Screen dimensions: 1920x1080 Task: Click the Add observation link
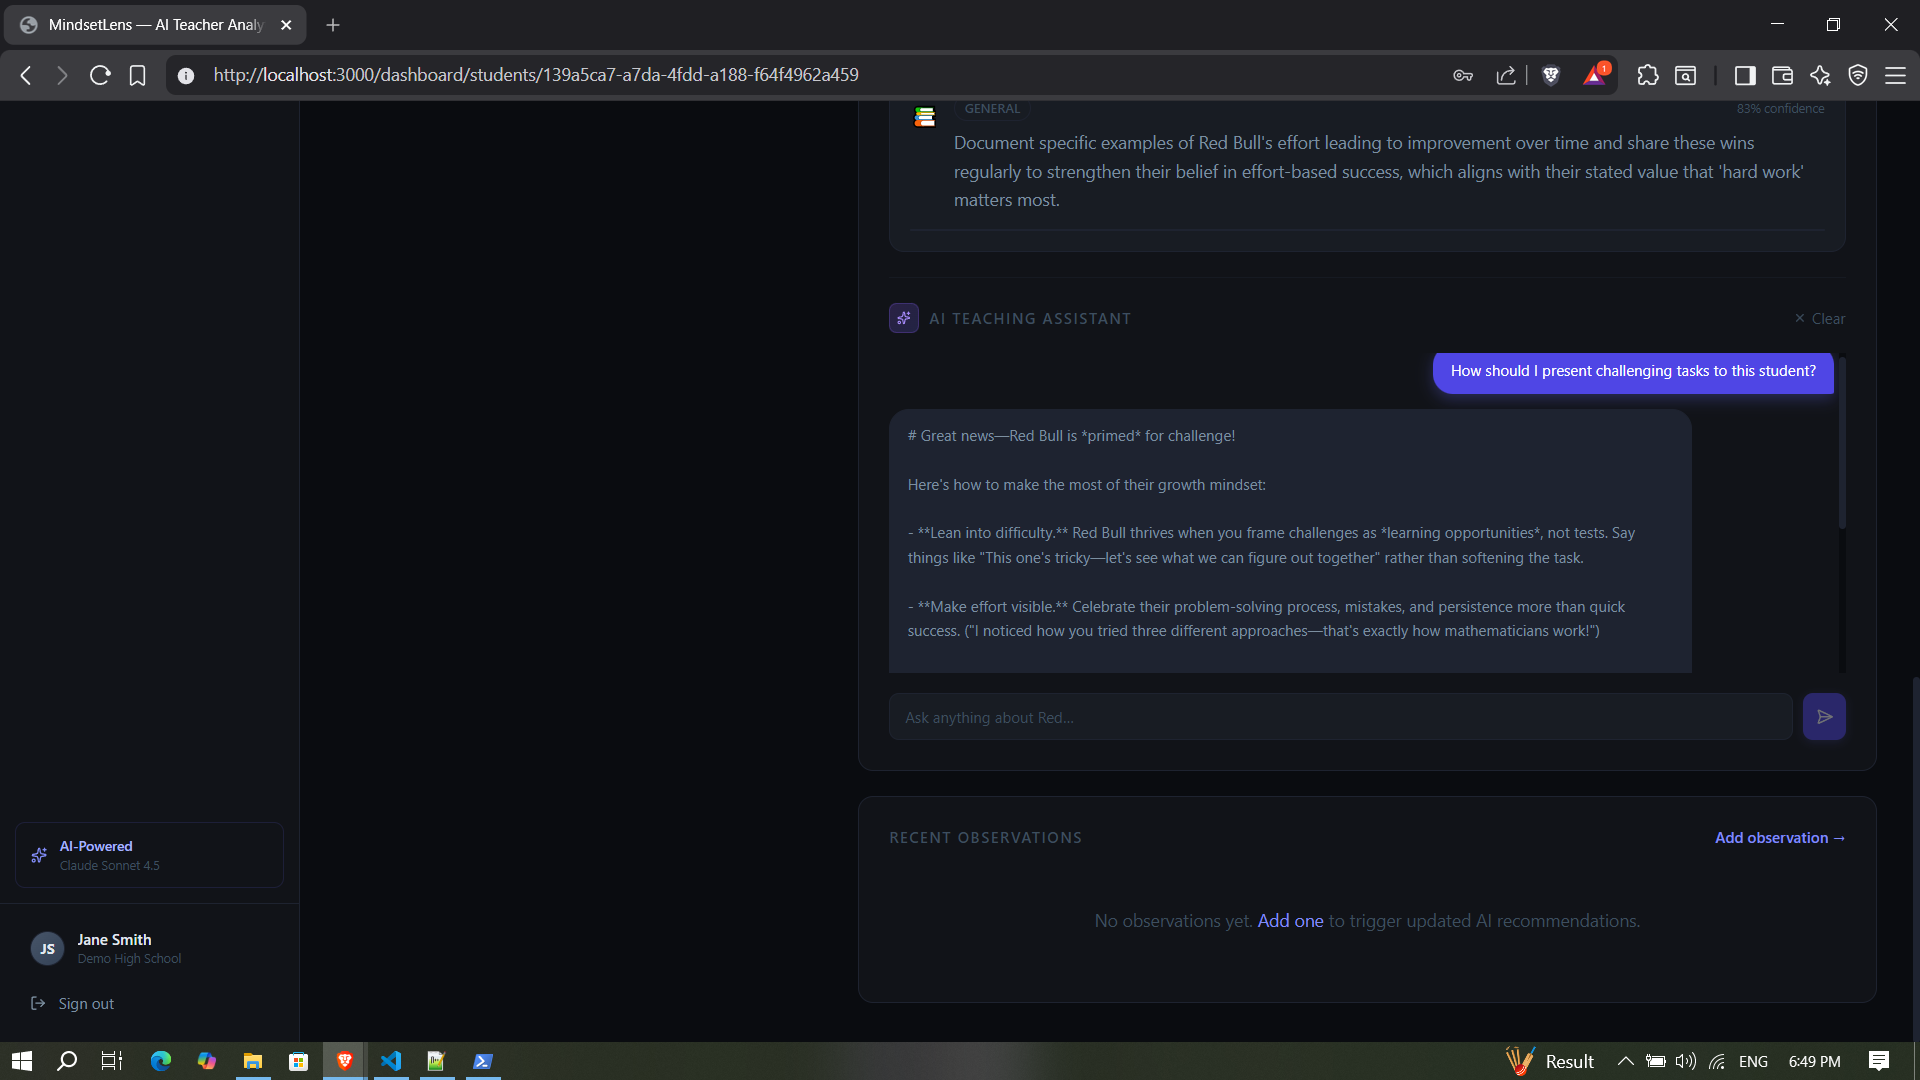pos(1779,838)
